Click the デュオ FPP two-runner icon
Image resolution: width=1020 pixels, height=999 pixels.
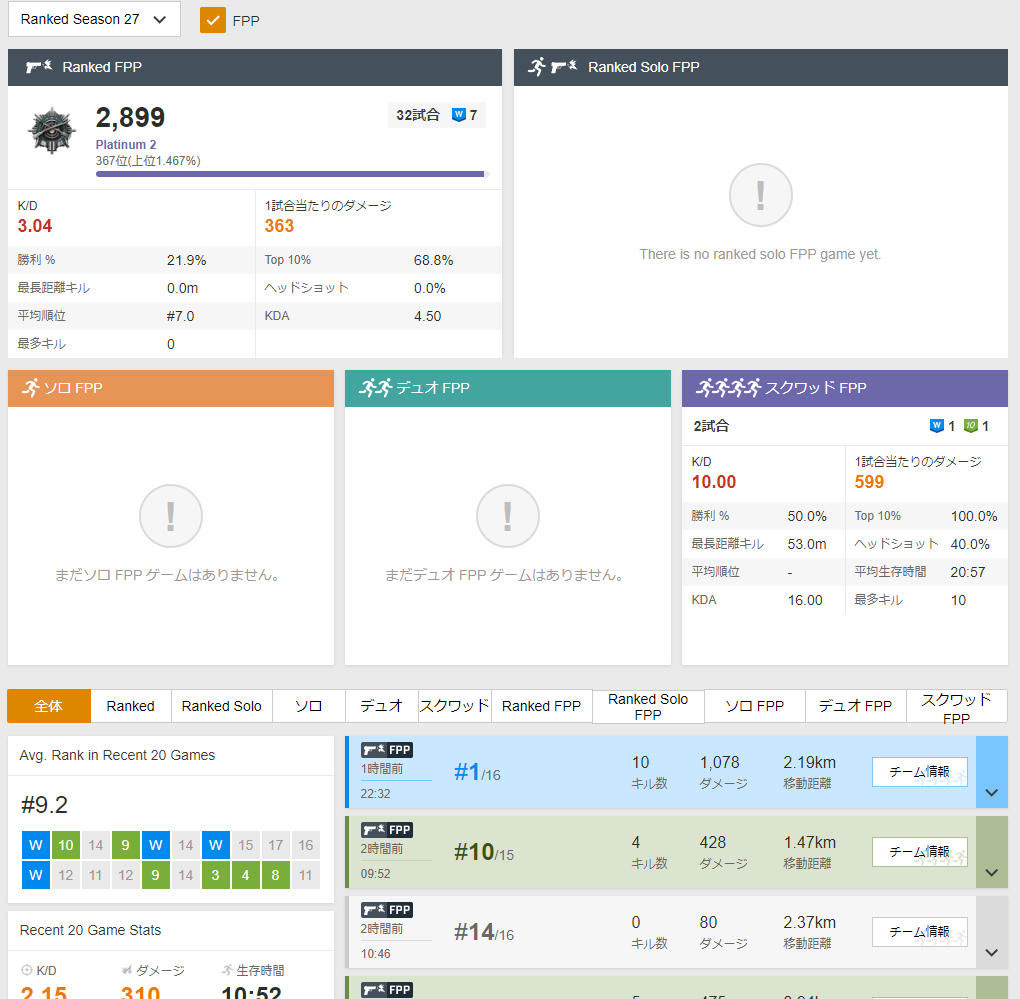coord(376,388)
